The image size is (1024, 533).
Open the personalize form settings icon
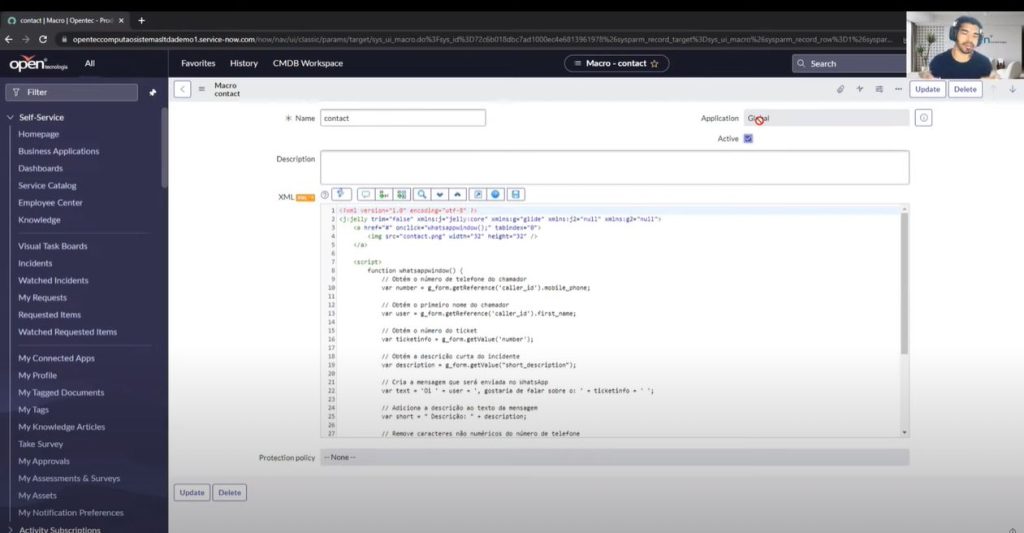tap(879, 89)
